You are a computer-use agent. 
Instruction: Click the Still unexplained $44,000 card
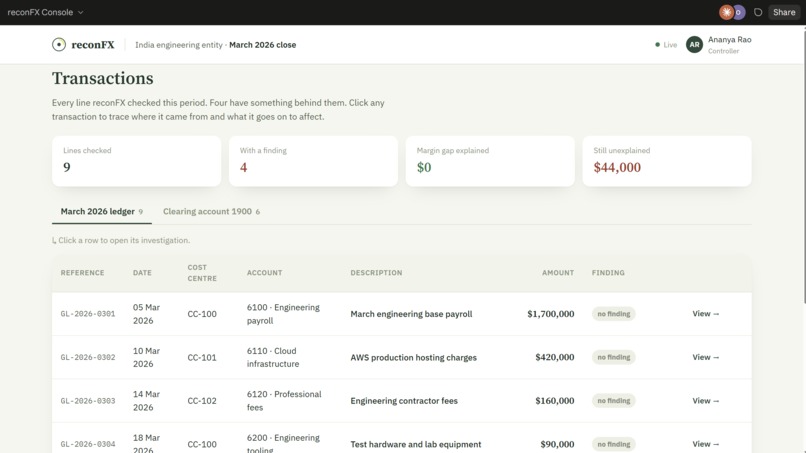(667, 161)
